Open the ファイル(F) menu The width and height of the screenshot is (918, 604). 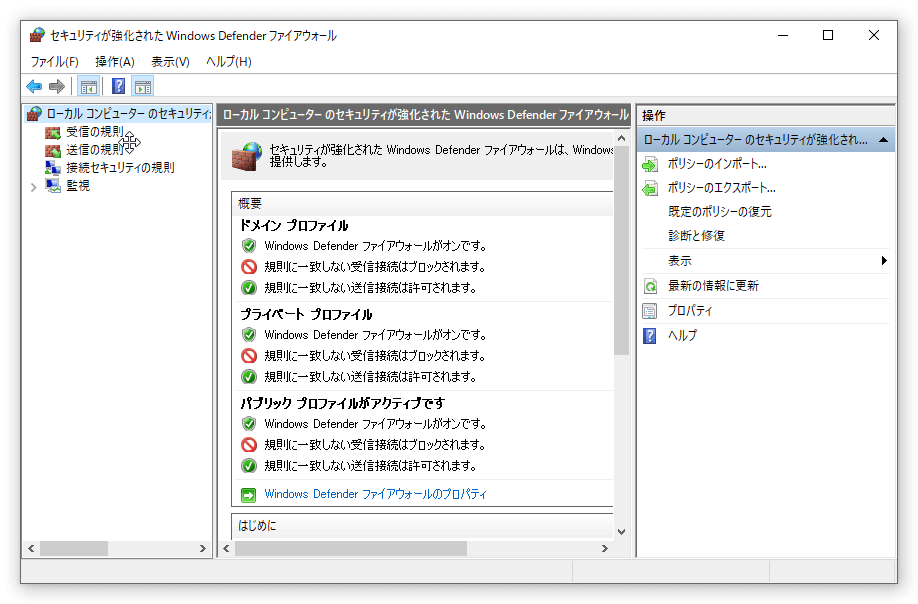54,62
